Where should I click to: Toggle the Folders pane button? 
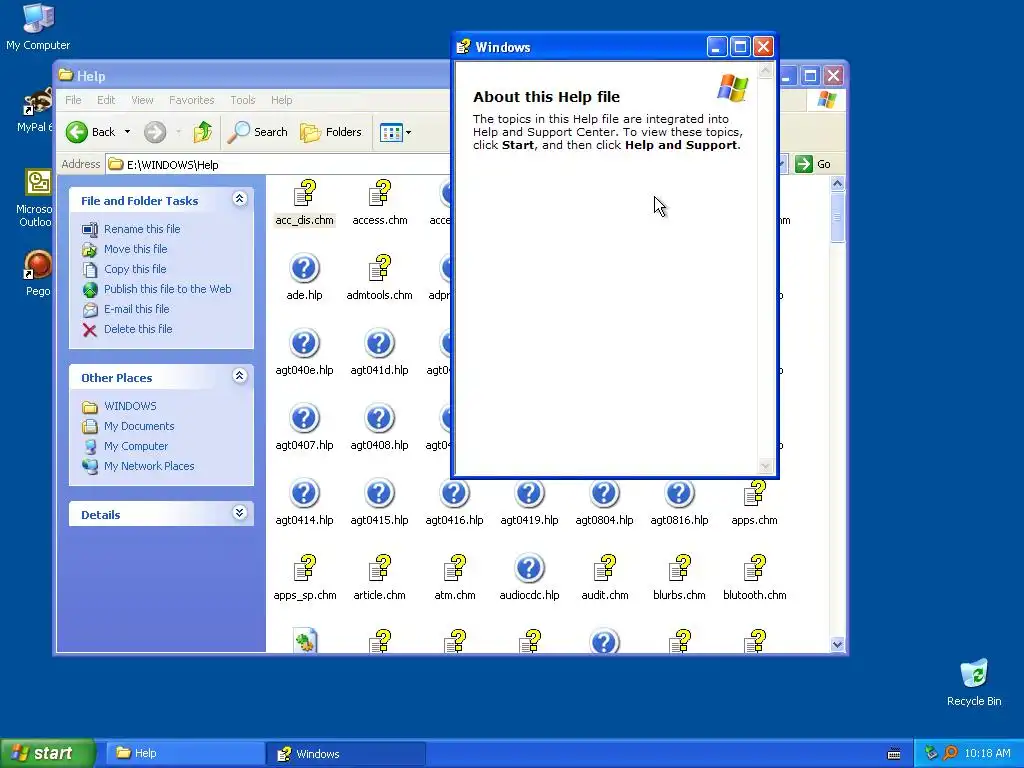[x=330, y=132]
